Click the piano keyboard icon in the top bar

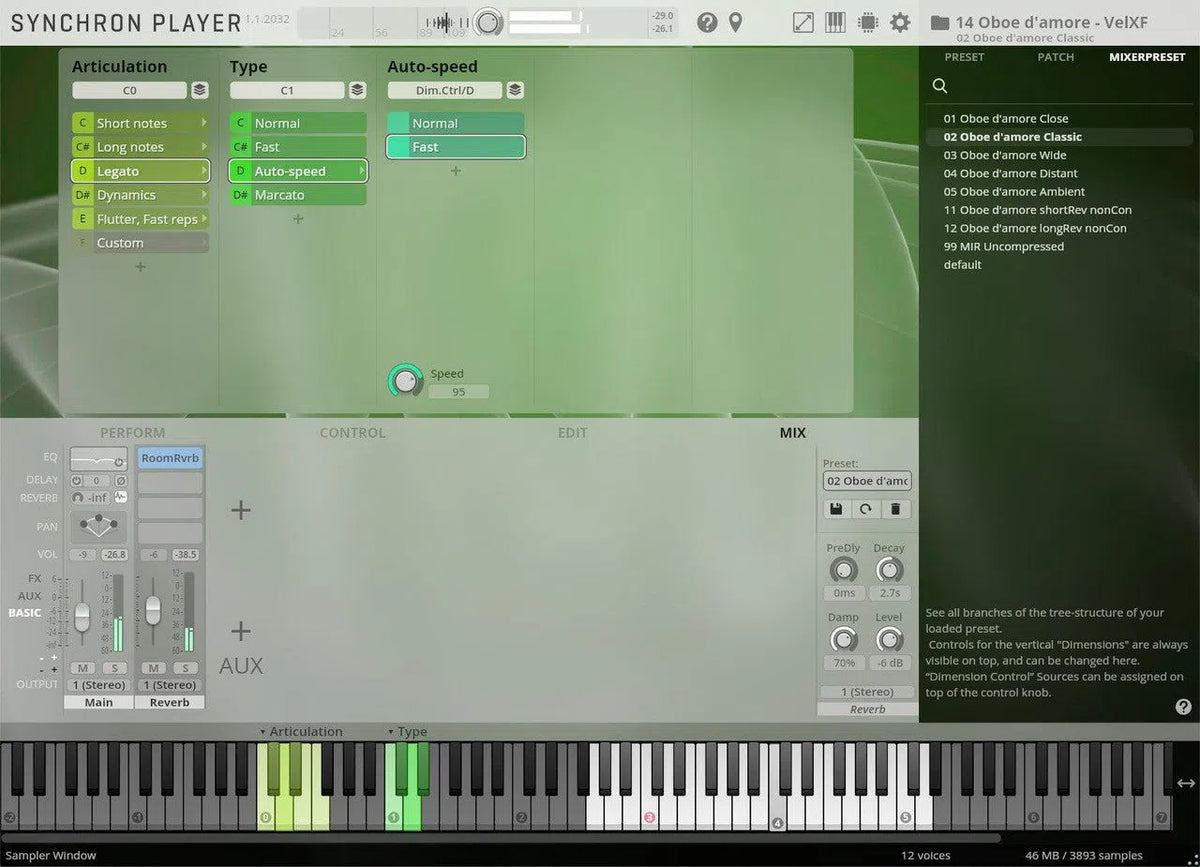coord(835,22)
